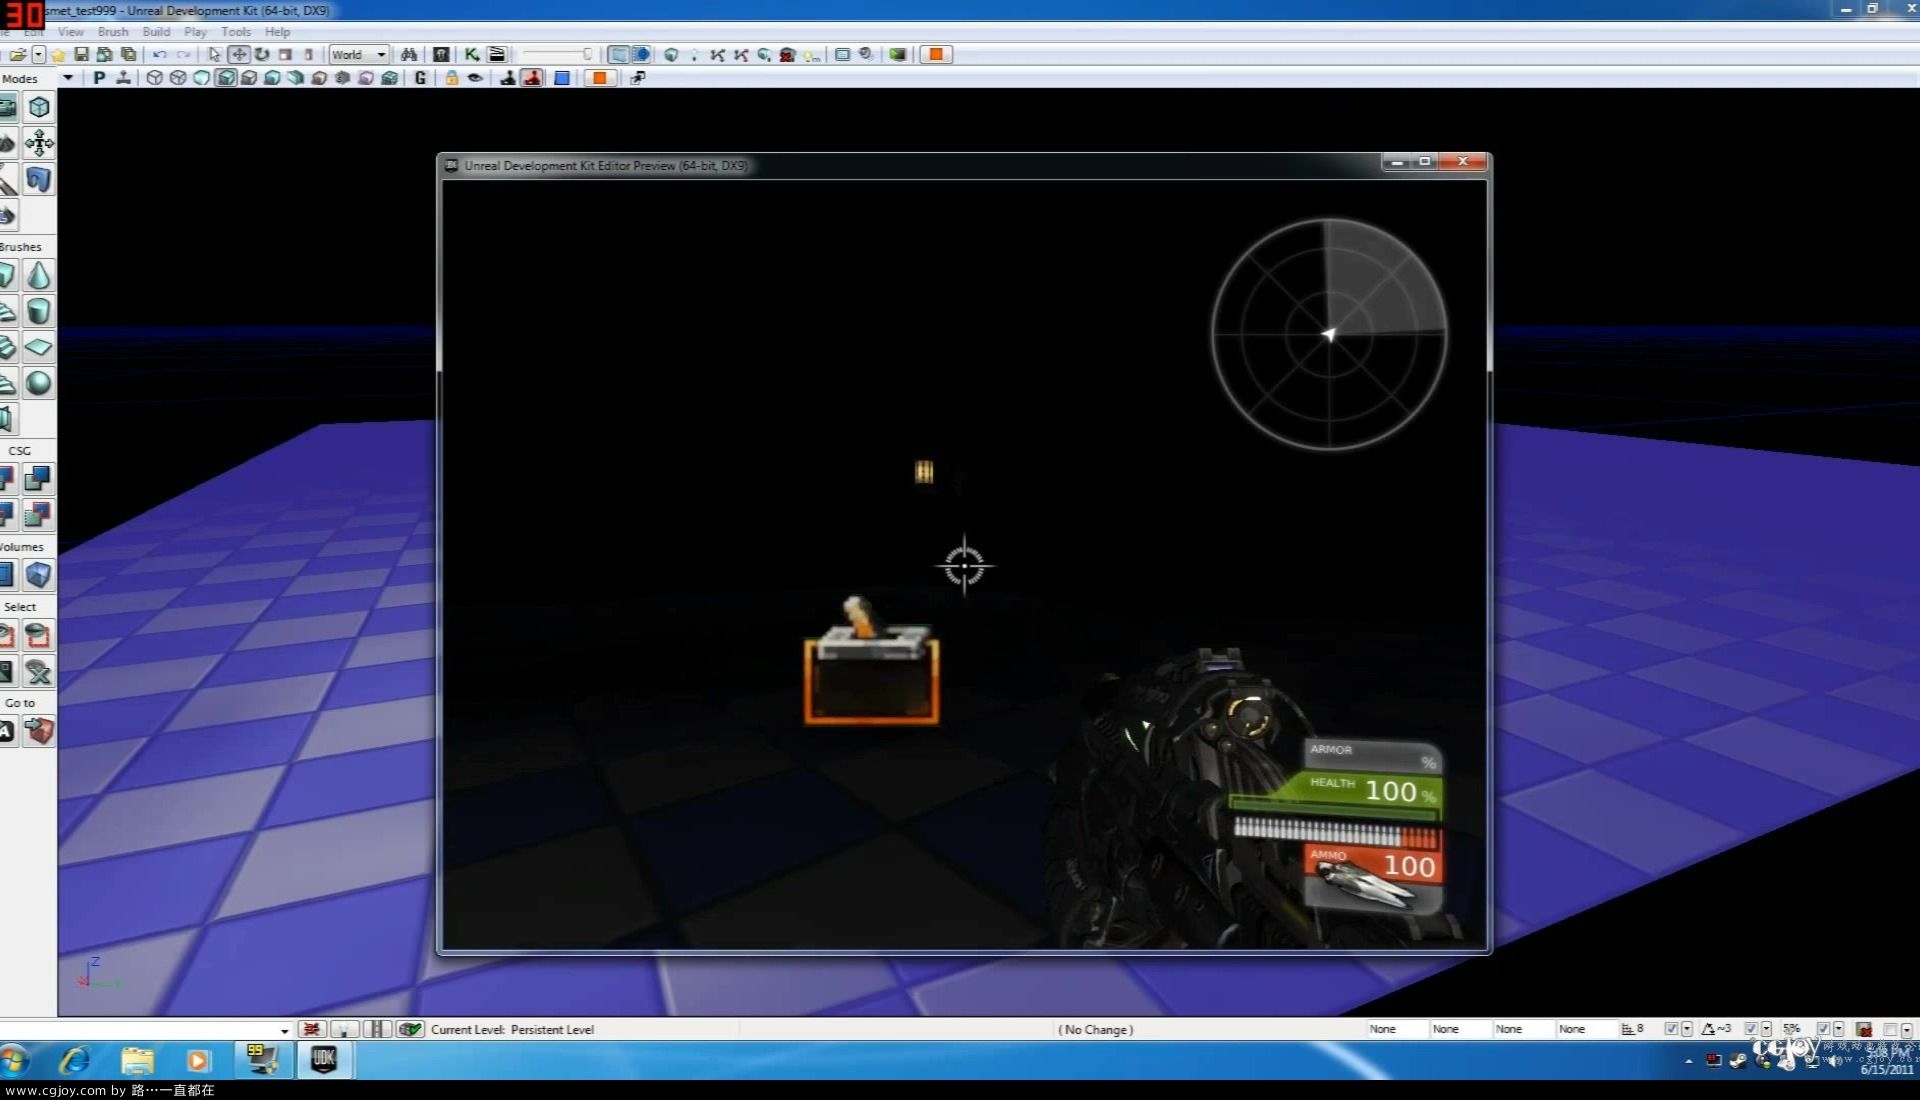
Task: Click the Windows Start button
Action: tap(14, 1060)
